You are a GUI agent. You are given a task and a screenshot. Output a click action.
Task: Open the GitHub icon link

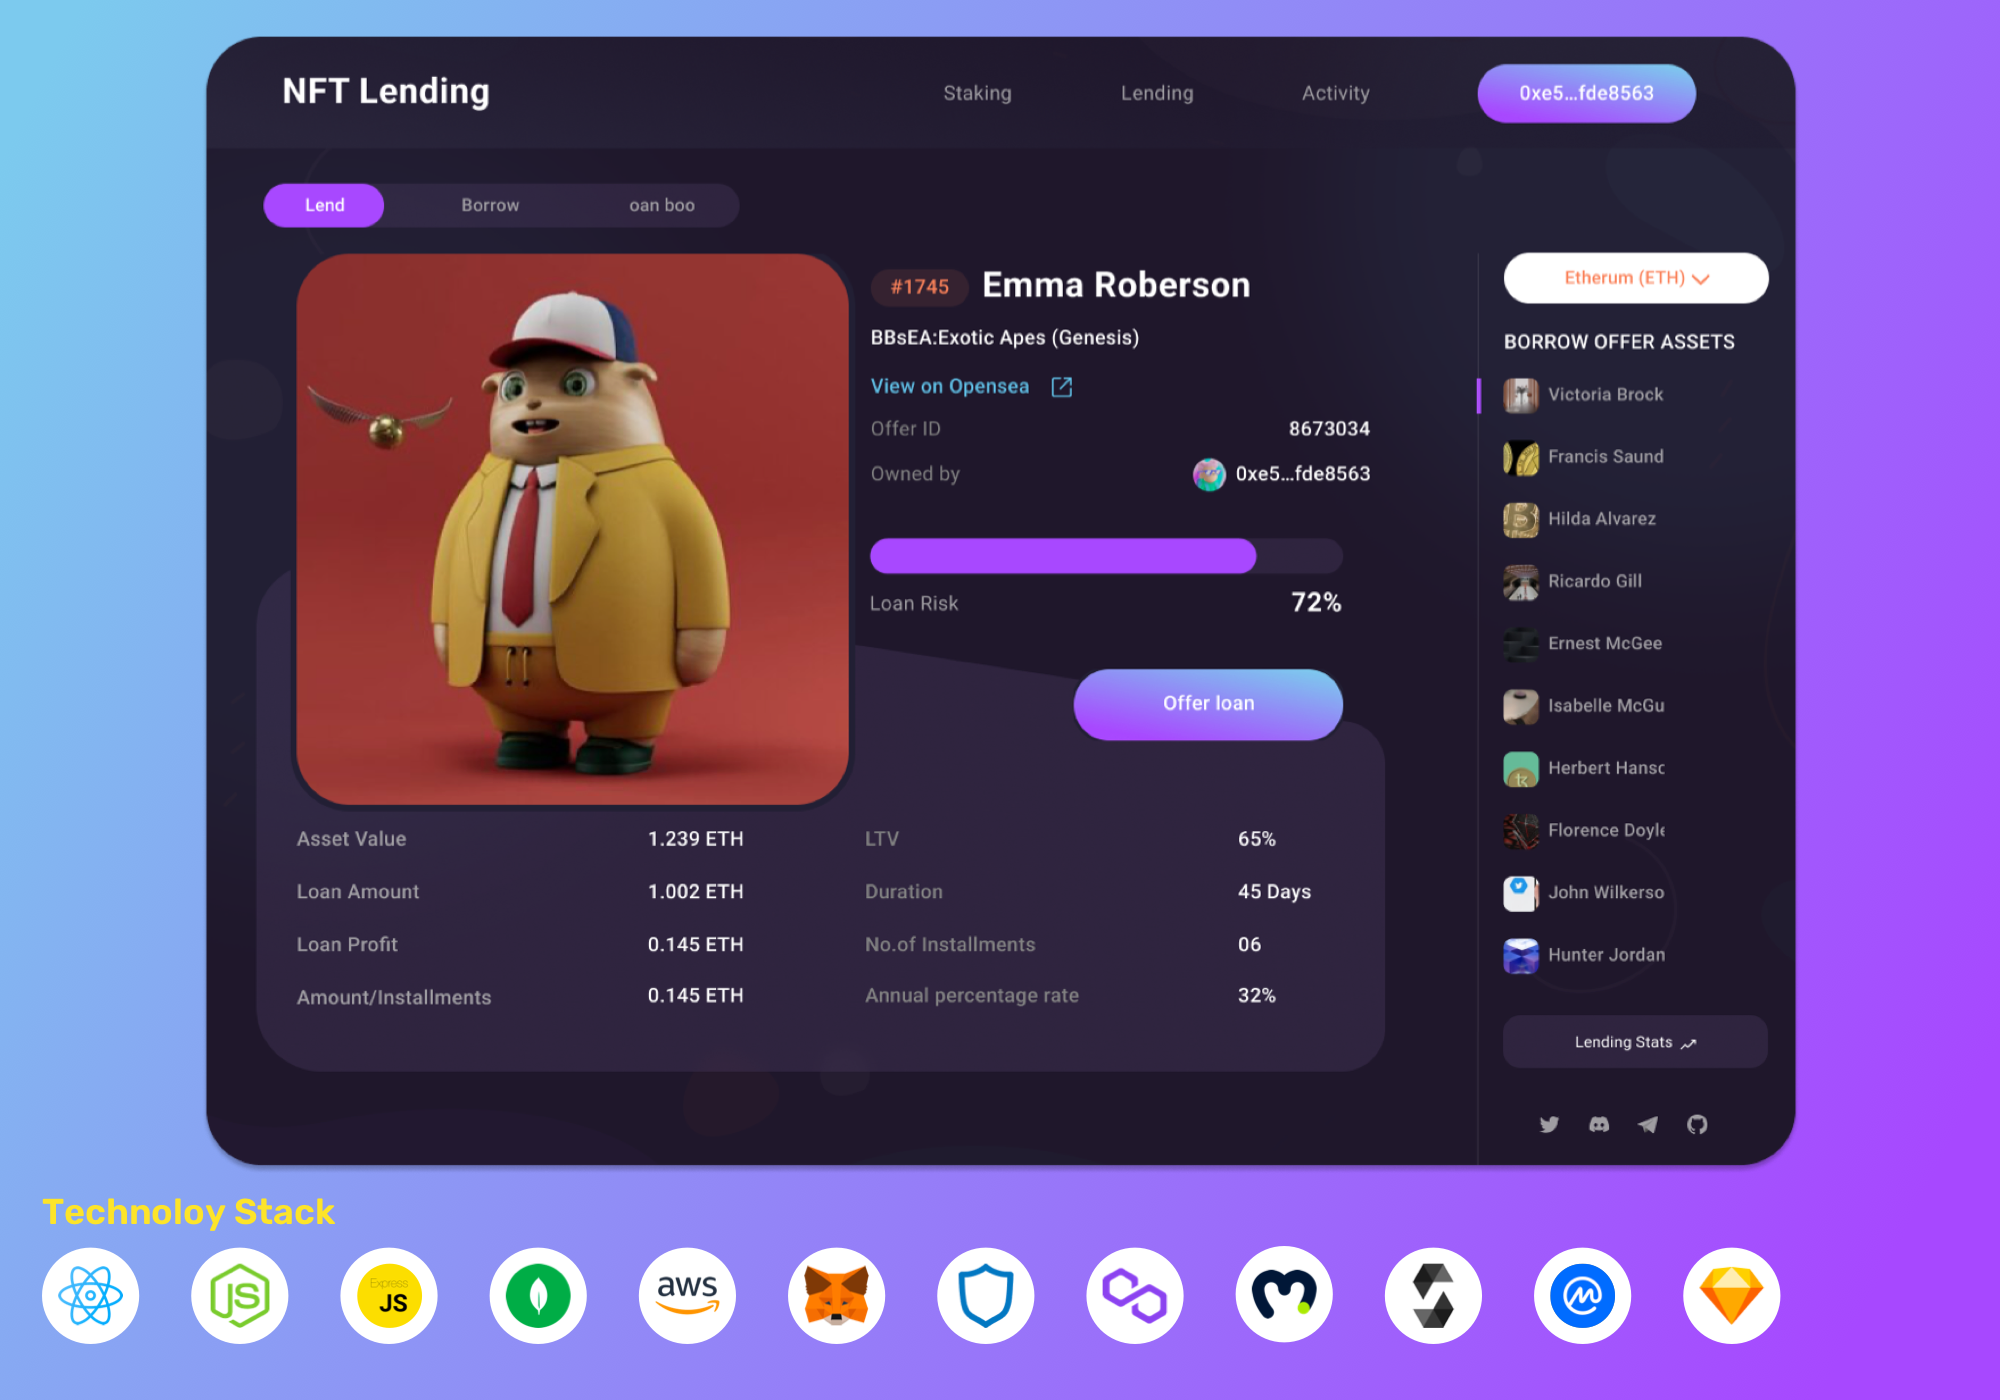click(1697, 1124)
